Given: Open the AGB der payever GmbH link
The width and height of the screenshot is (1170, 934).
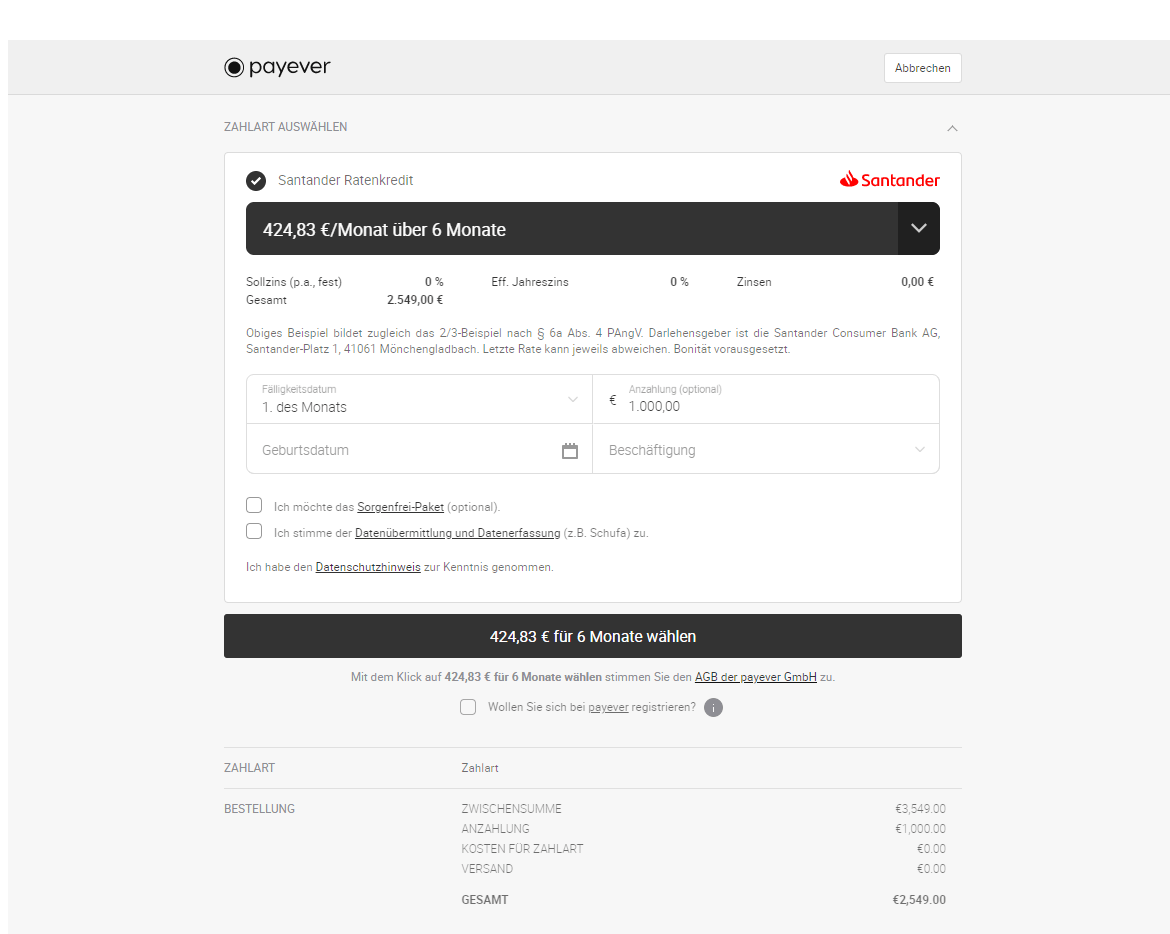Looking at the screenshot, I should pos(755,677).
